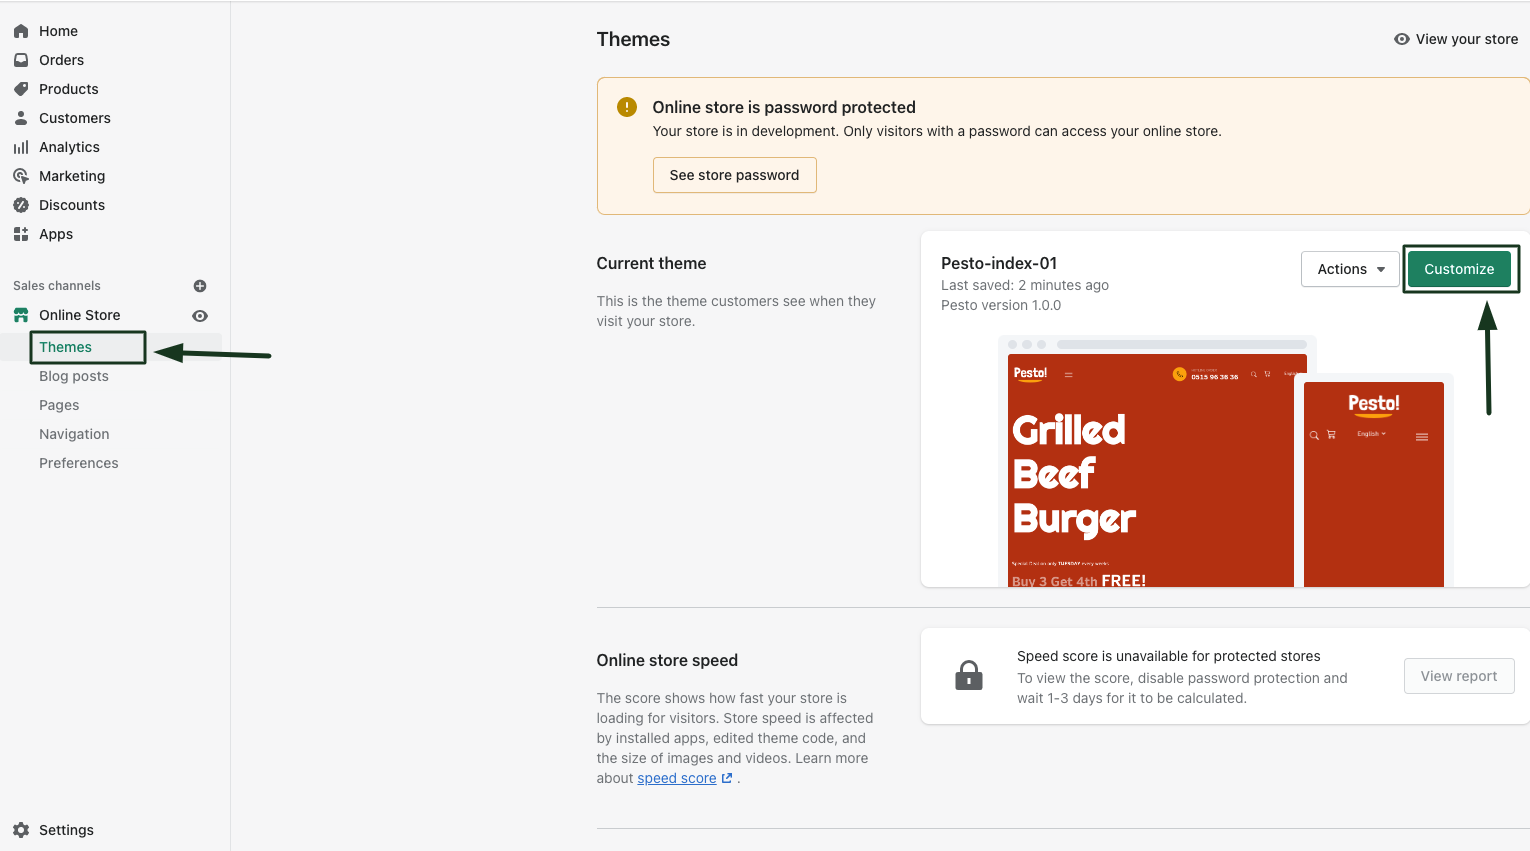
Task: Click the Customers person icon
Action: point(21,118)
